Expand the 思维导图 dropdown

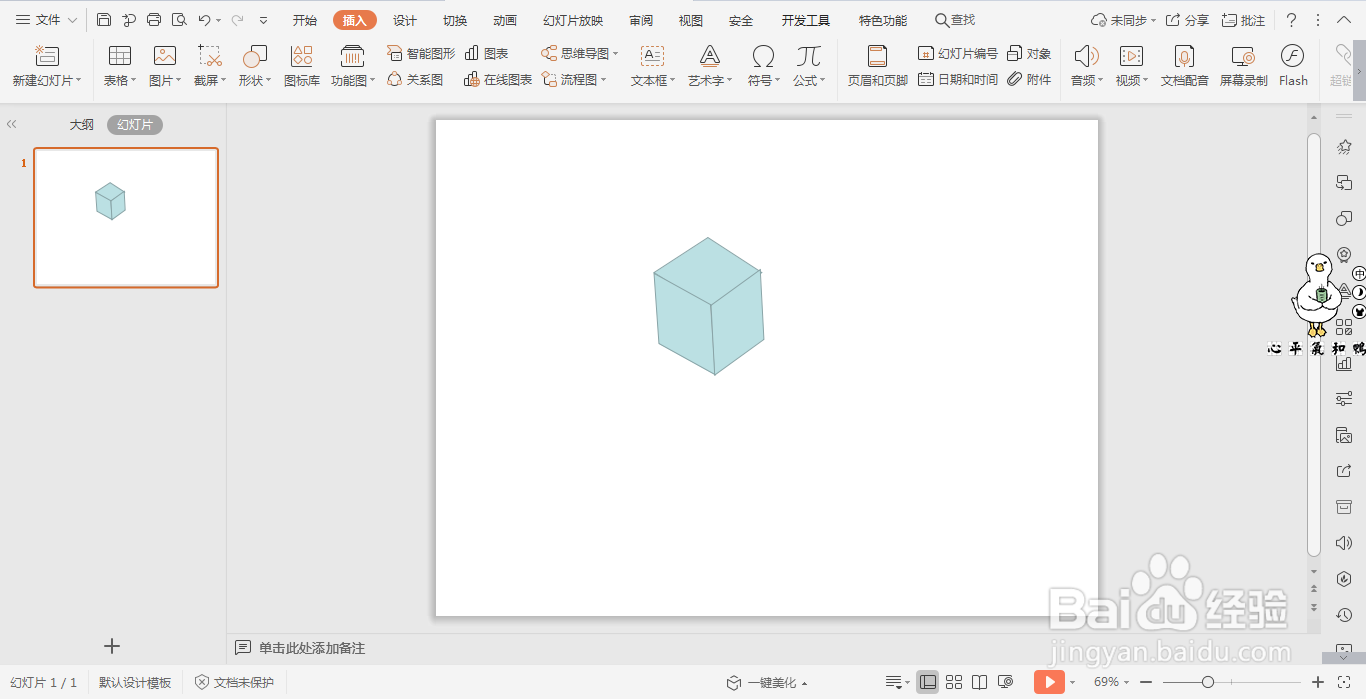tap(616, 54)
